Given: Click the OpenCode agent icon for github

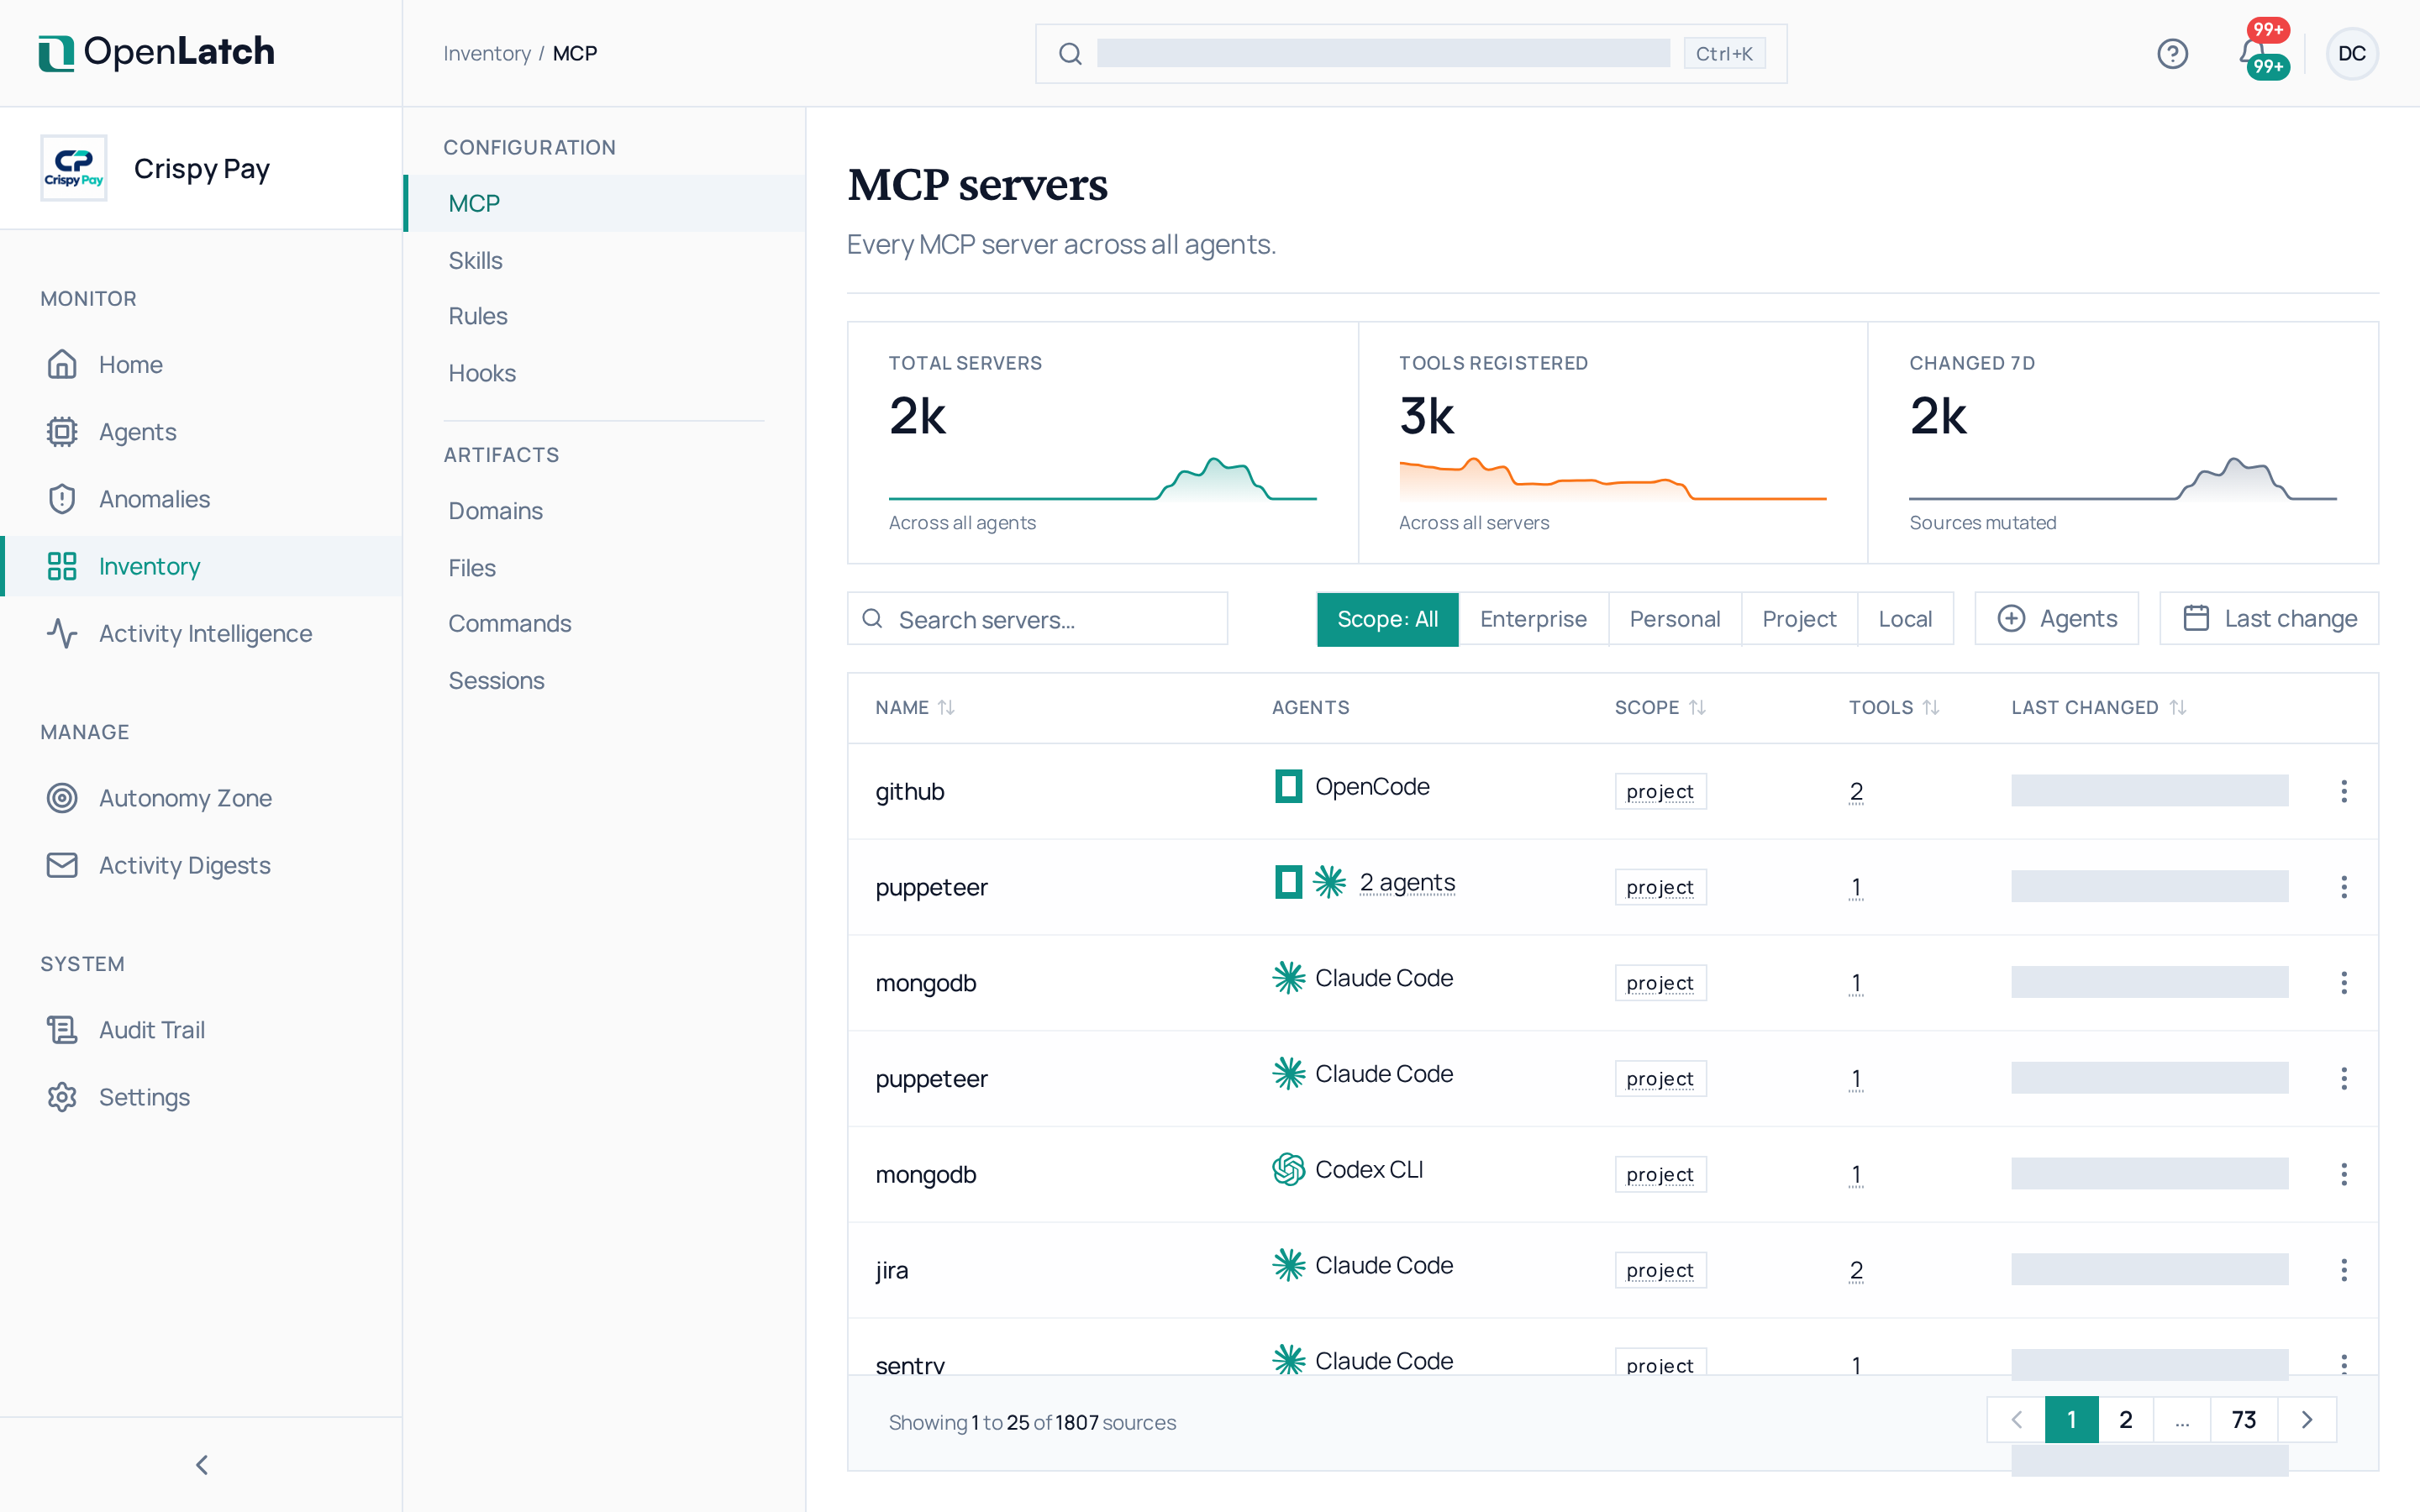Looking at the screenshot, I should tap(1288, 786).
